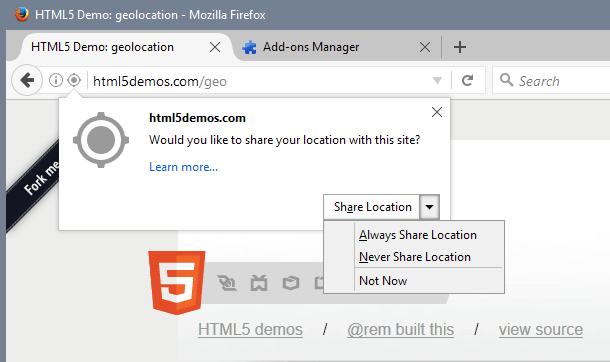Reload the page with the refresh icon

467,80
